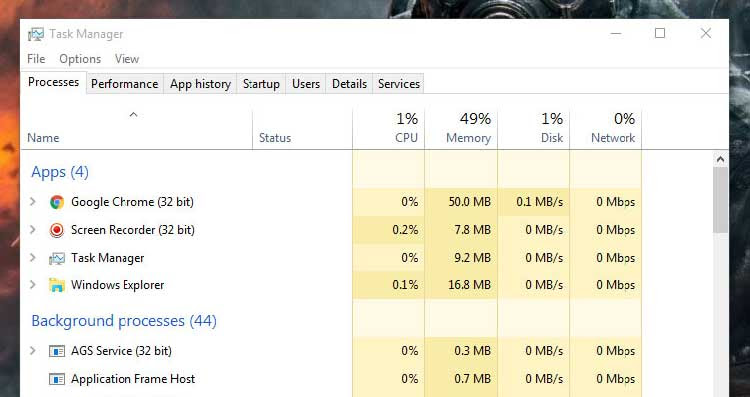The width and height of the screenshot is (750, 397).
Task: Click AGS Service's 0.3 MB memory value
Action: [x=473, y=351]
